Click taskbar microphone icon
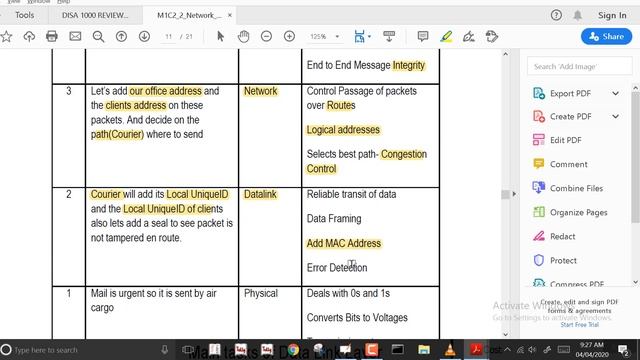Image resolution: width=640 pixels, height=360 pixels. (x=164, y=350)
